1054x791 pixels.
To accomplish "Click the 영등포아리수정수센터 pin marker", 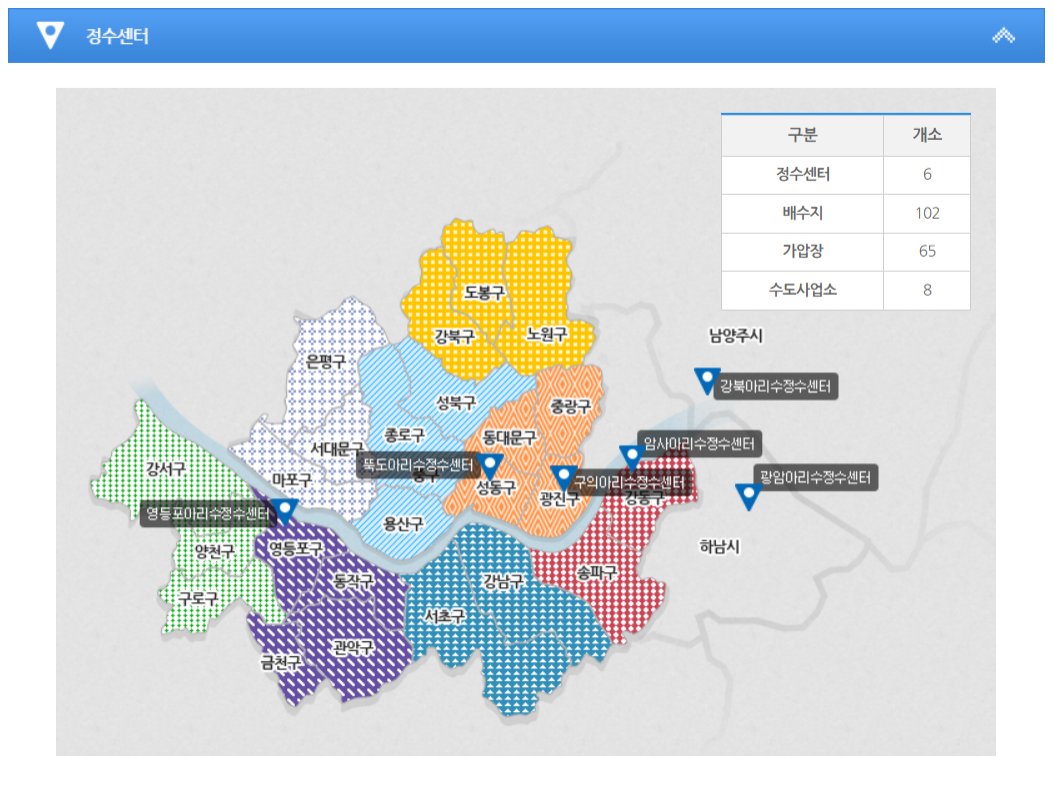I will click(285, 512).
